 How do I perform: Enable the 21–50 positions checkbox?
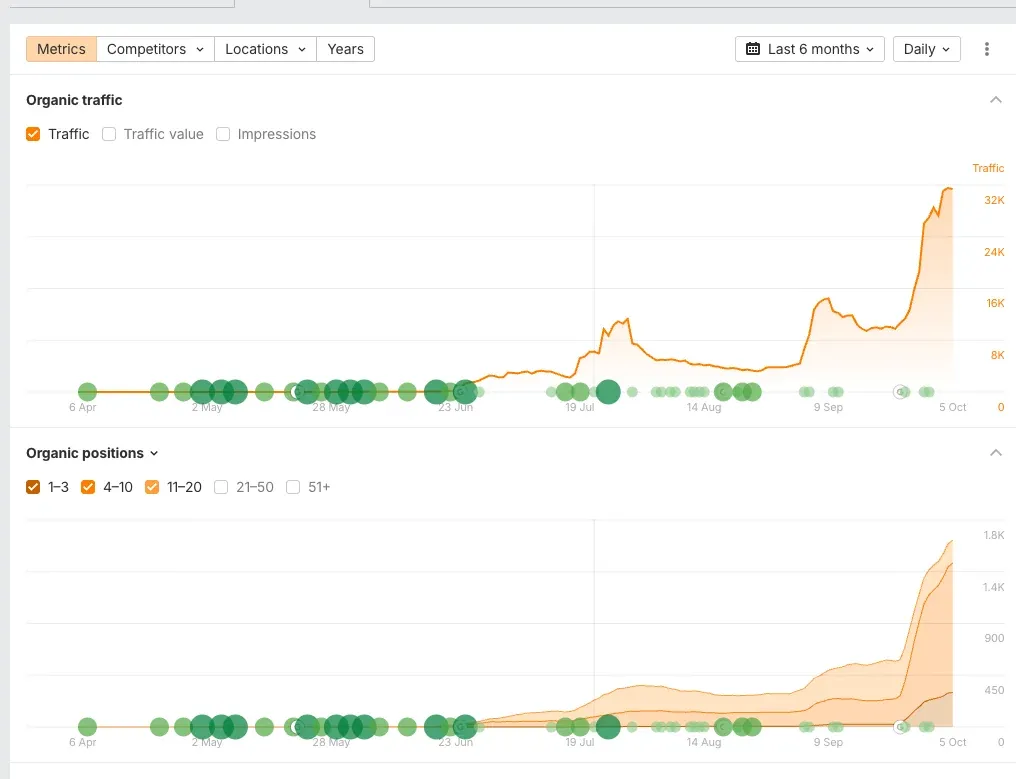coord(221,487)
